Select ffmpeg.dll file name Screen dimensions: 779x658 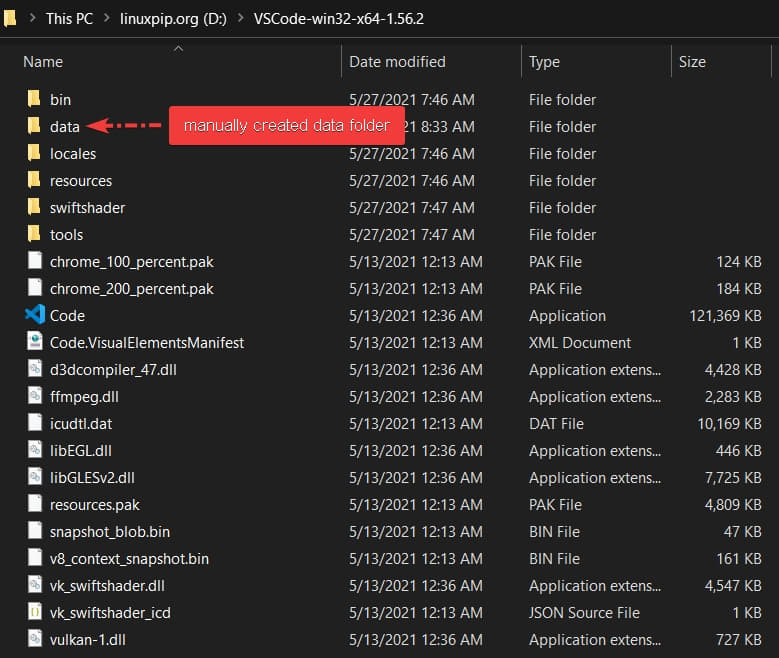click(x=84, y=397)
